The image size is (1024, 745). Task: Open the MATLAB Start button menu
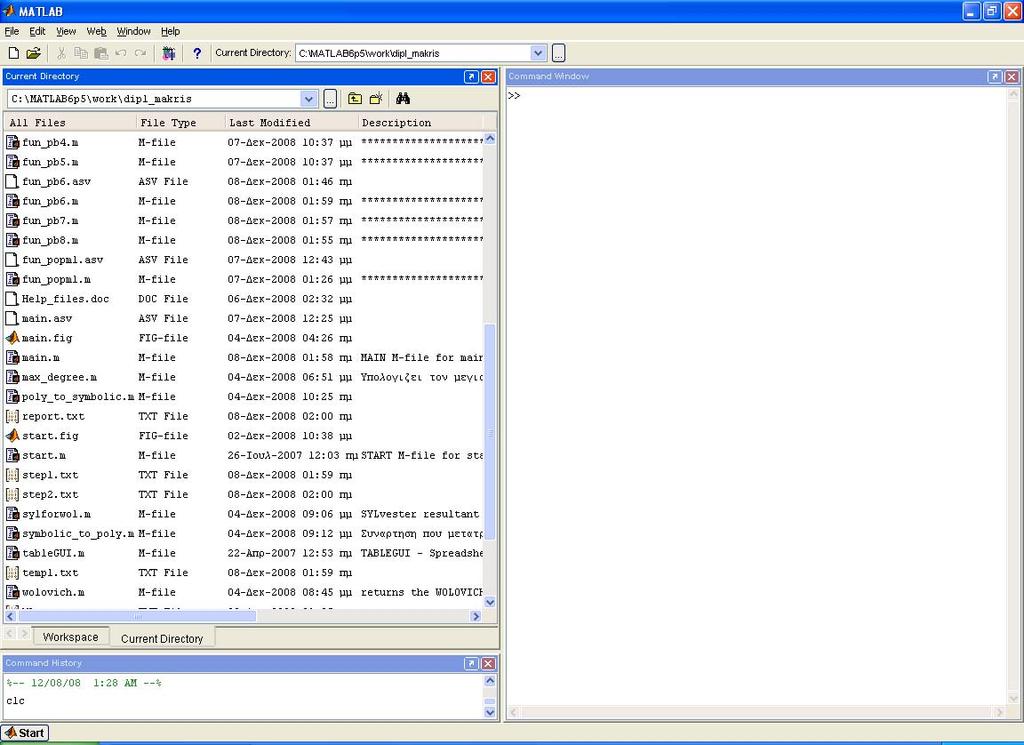tap(25, 733)
